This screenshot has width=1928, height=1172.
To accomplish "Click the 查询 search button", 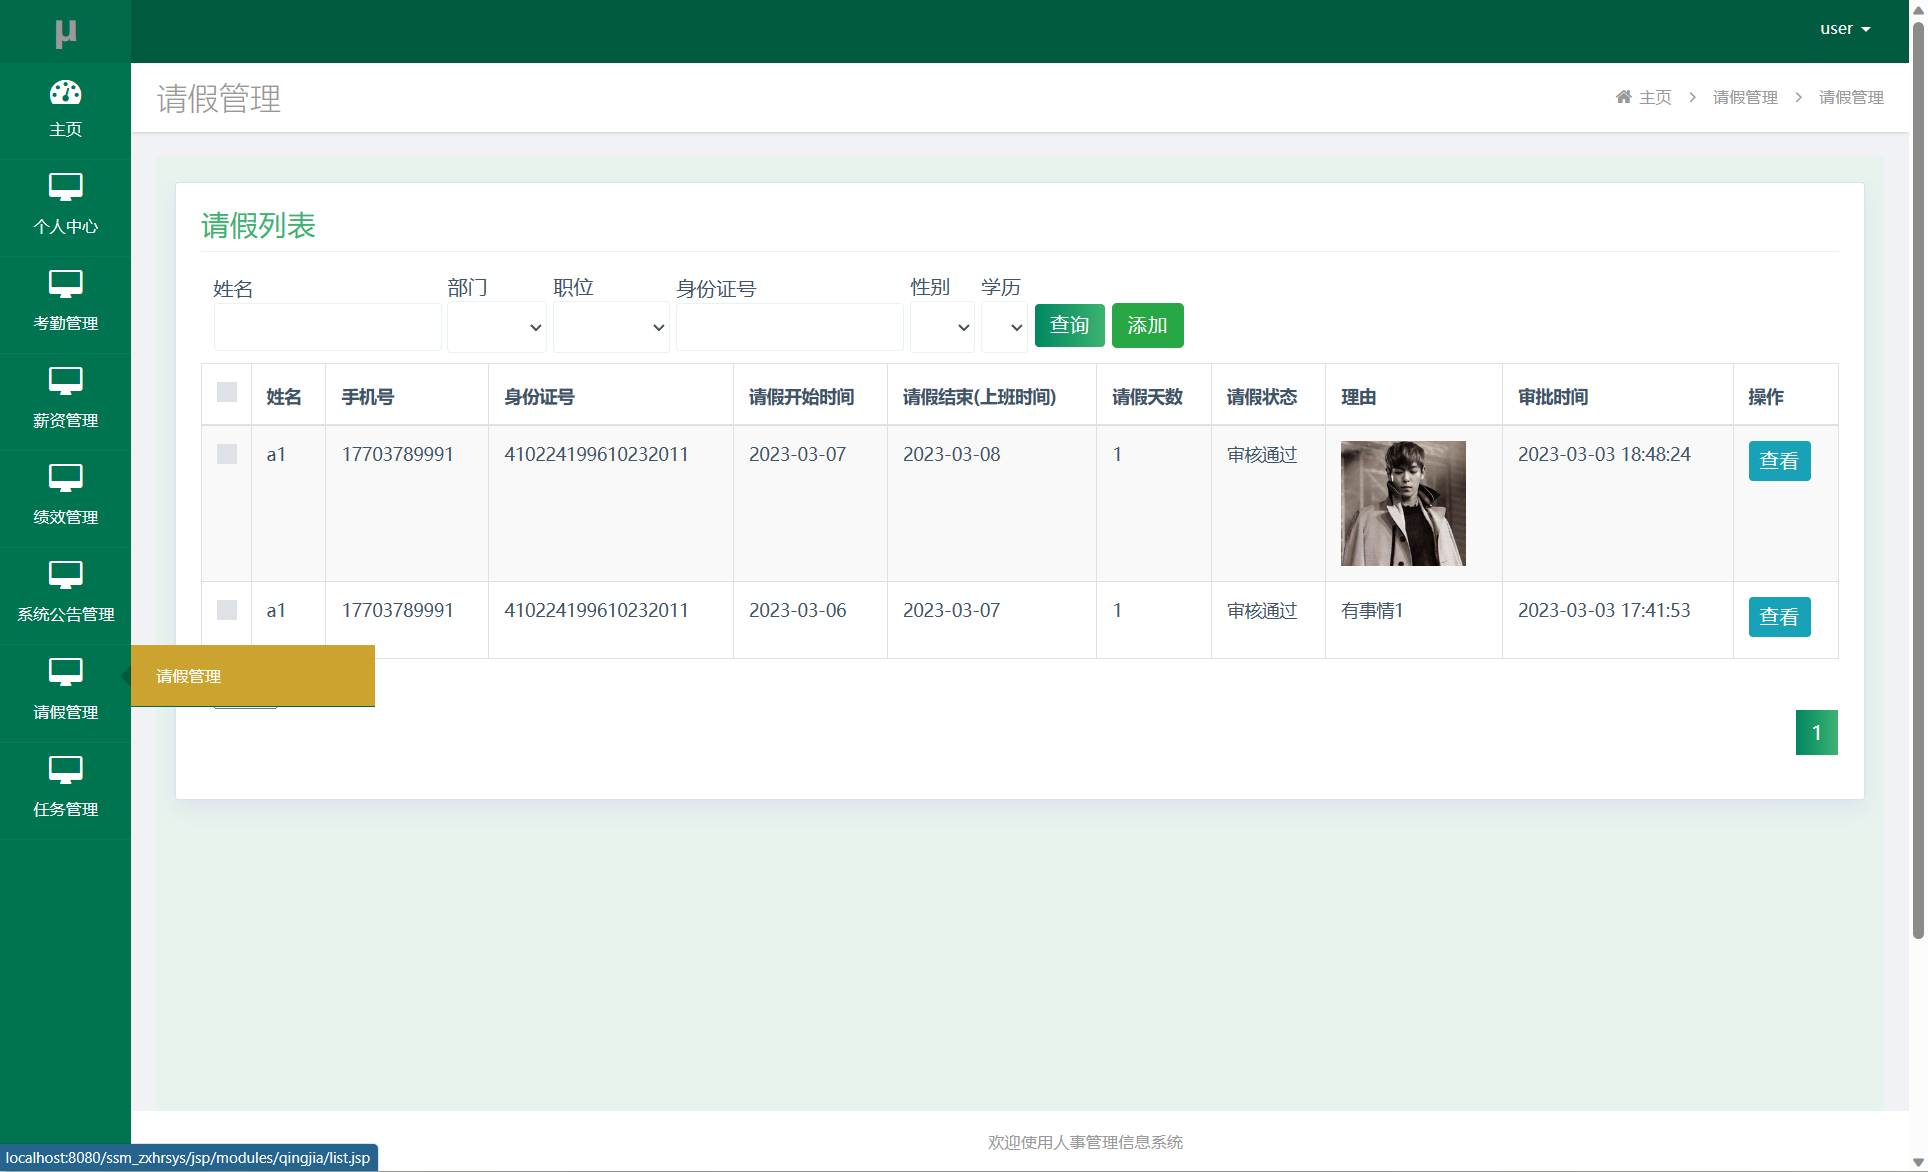I will pos(1069,325).
